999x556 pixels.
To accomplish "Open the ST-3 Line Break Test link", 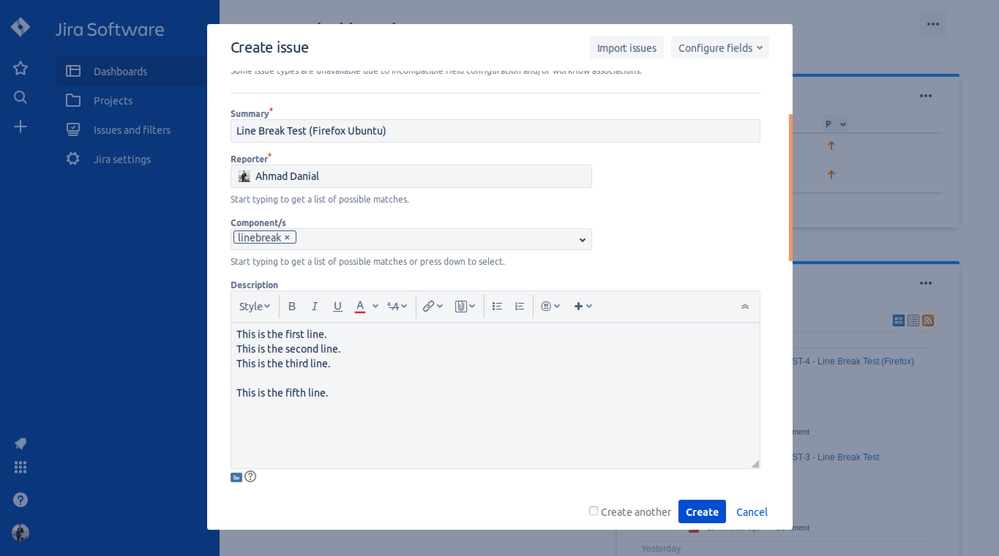I will (x=836, y=457).
